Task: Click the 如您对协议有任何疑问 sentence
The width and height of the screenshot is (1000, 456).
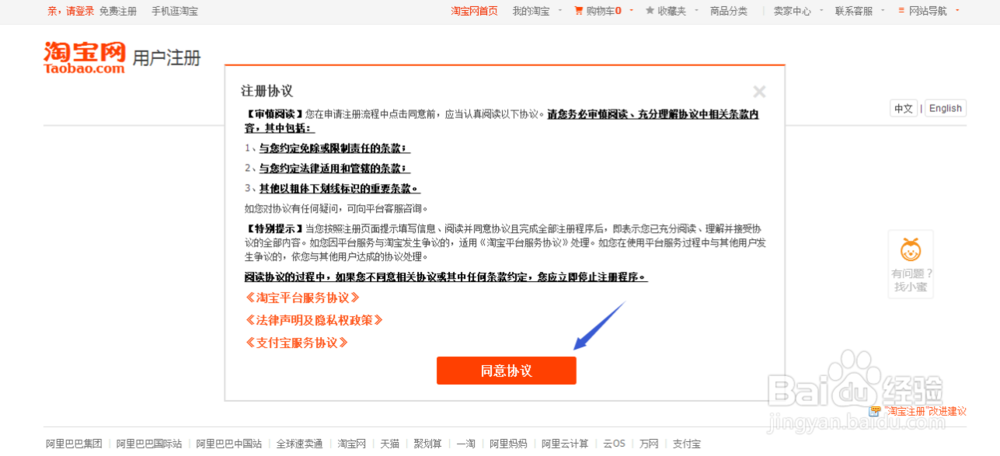Action: pyautogui.click(x=335, y=209)
